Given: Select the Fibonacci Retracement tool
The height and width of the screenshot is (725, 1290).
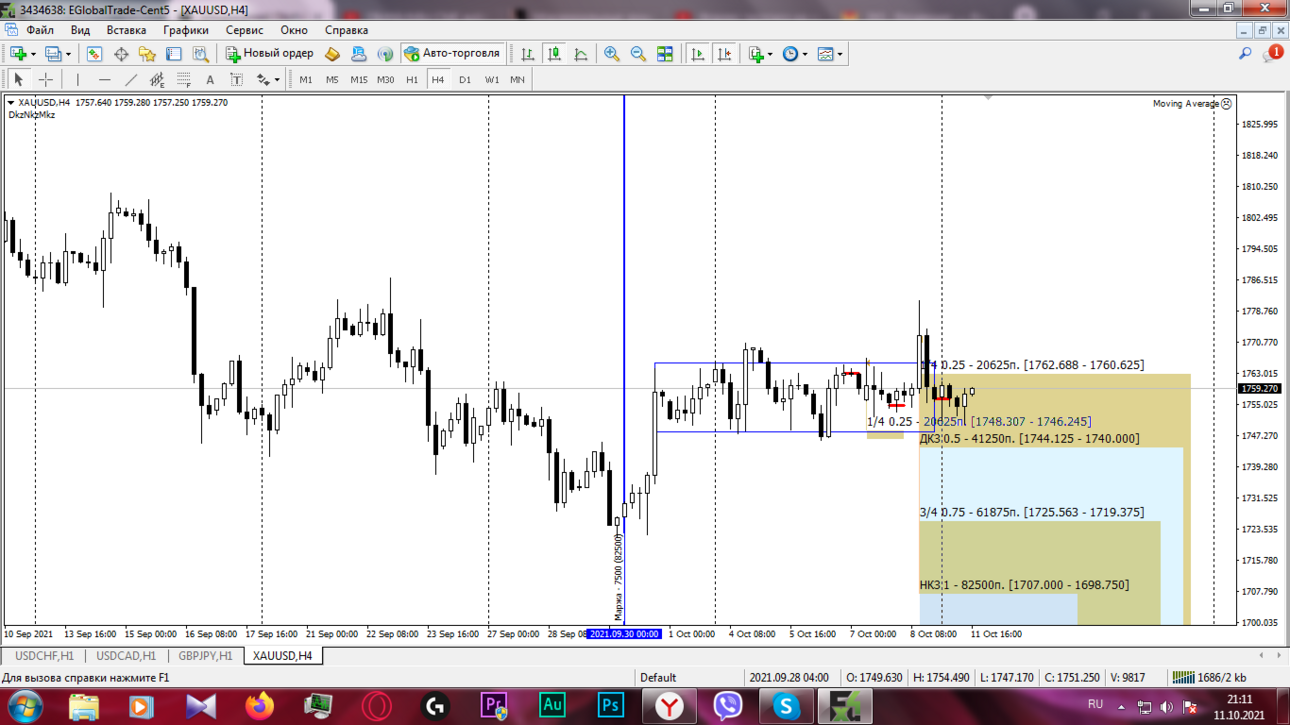Looking at the screenshot, I should point(183,80).
